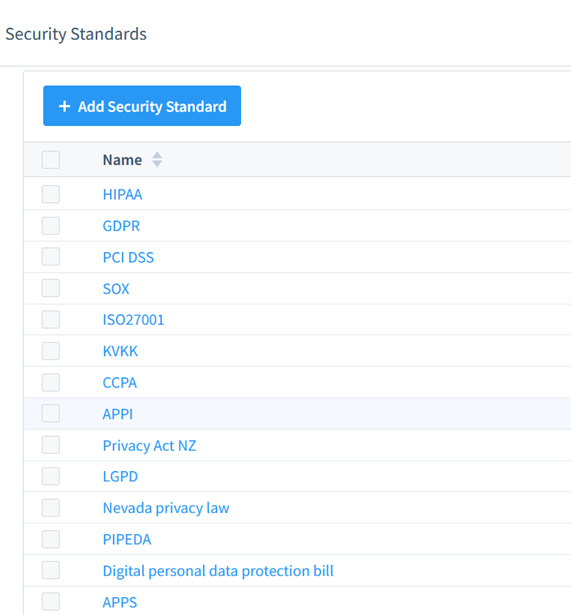This screenshot has width=571, height=615.
Task: Open the HIPAA security standard link
Action: click(122, 194)
